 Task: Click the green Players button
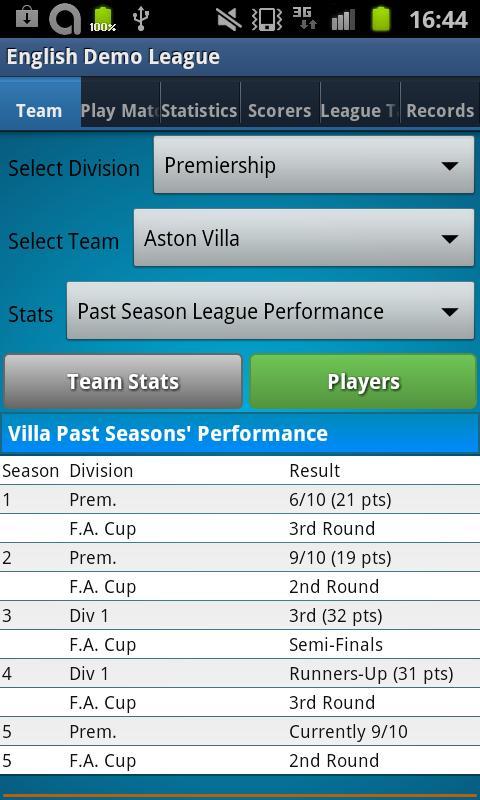pos(363,382)
